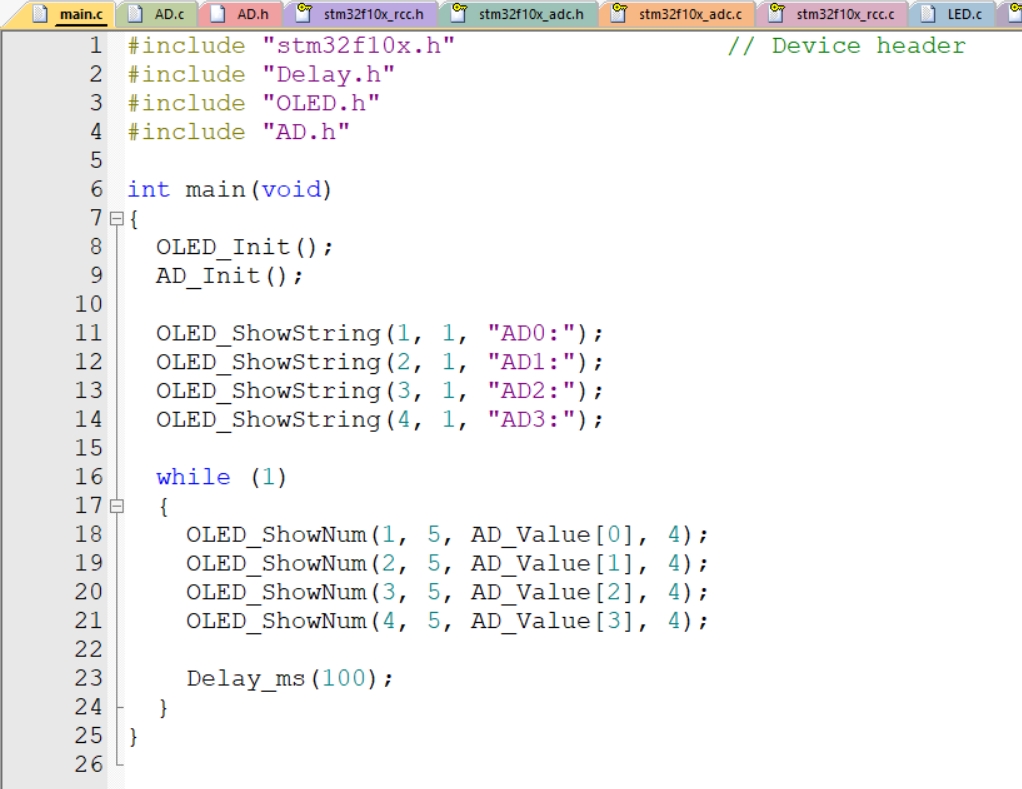1022x789 pixels.
Task: Click the "stm32f10x.h" include string
Action: (358, 46)
